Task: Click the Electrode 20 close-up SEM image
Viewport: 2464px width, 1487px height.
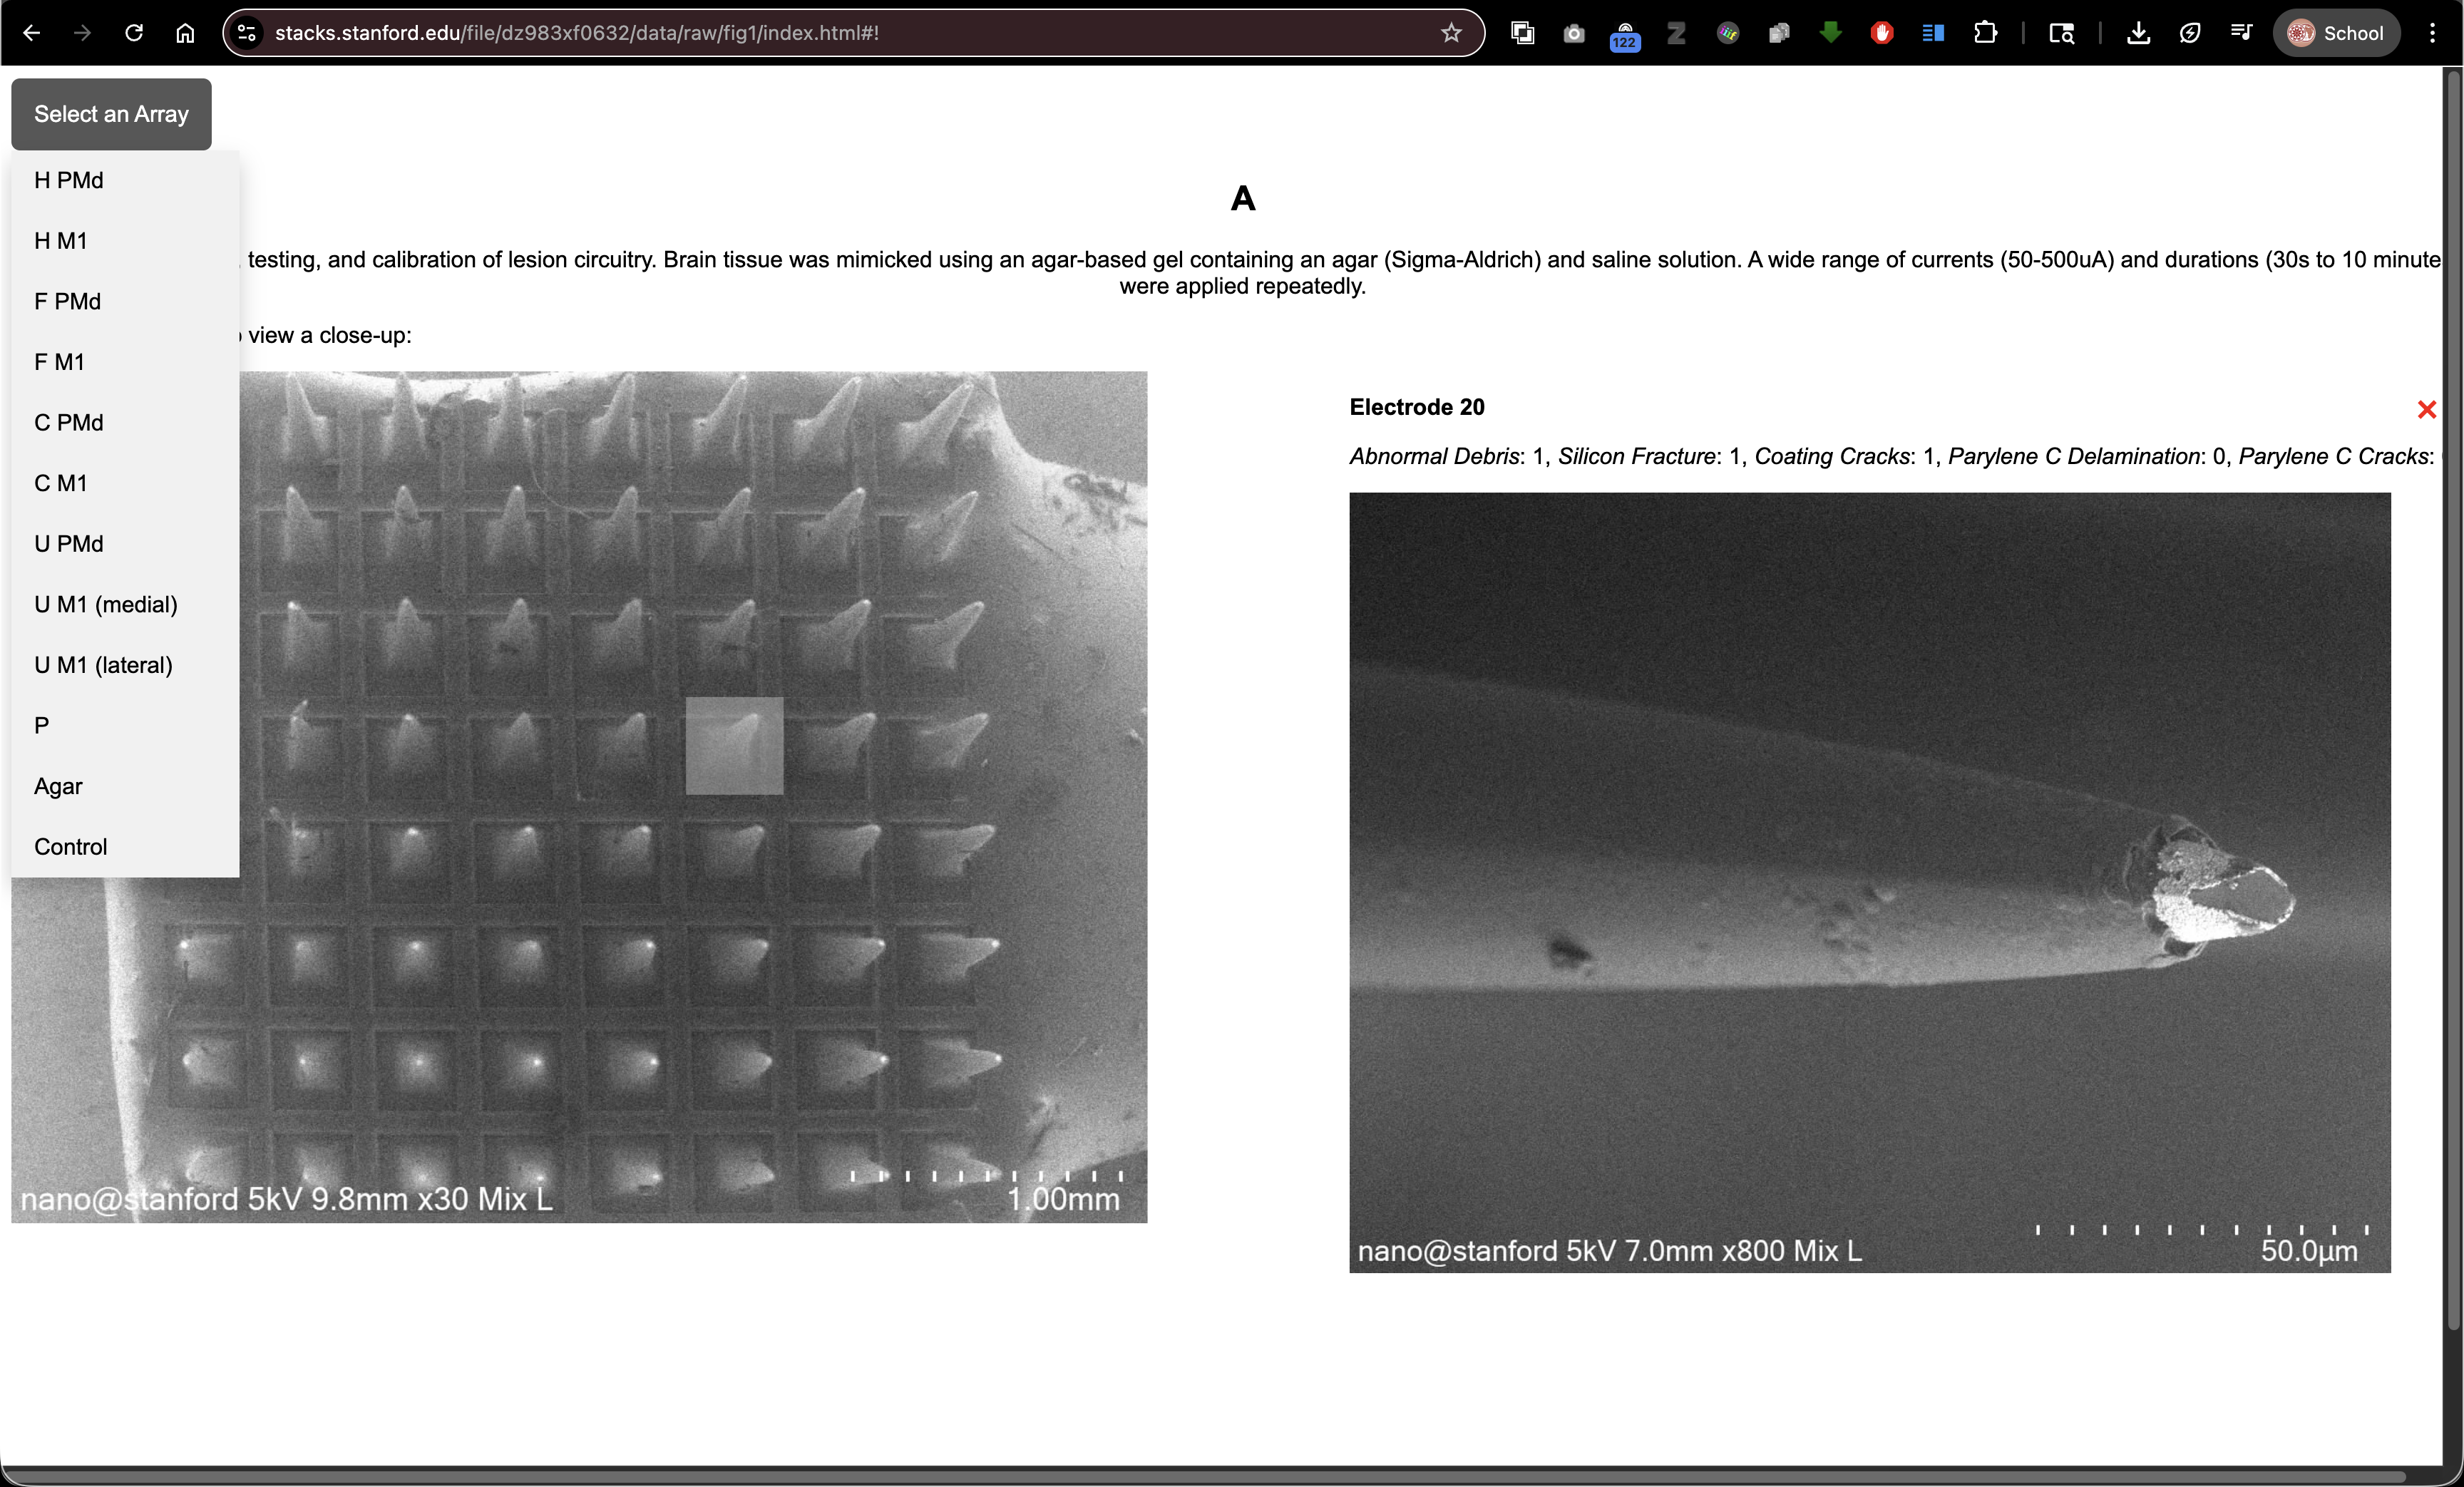Action: pyautogui.click(x=1869, y=882)
